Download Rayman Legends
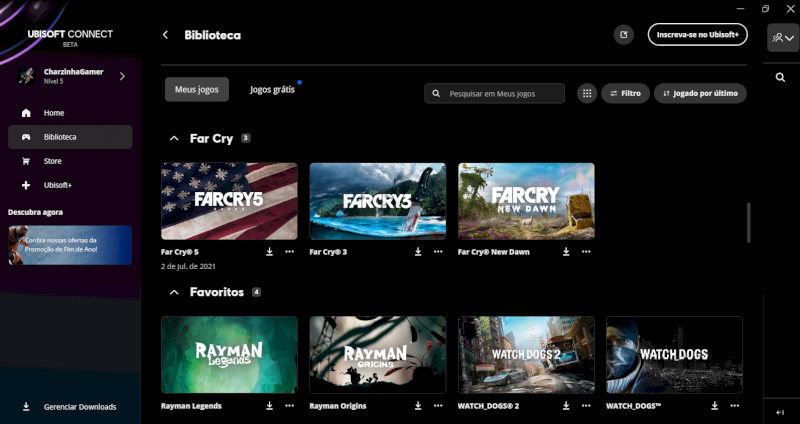Viewport: 800px width, 424px height. [x=269, y=406]
